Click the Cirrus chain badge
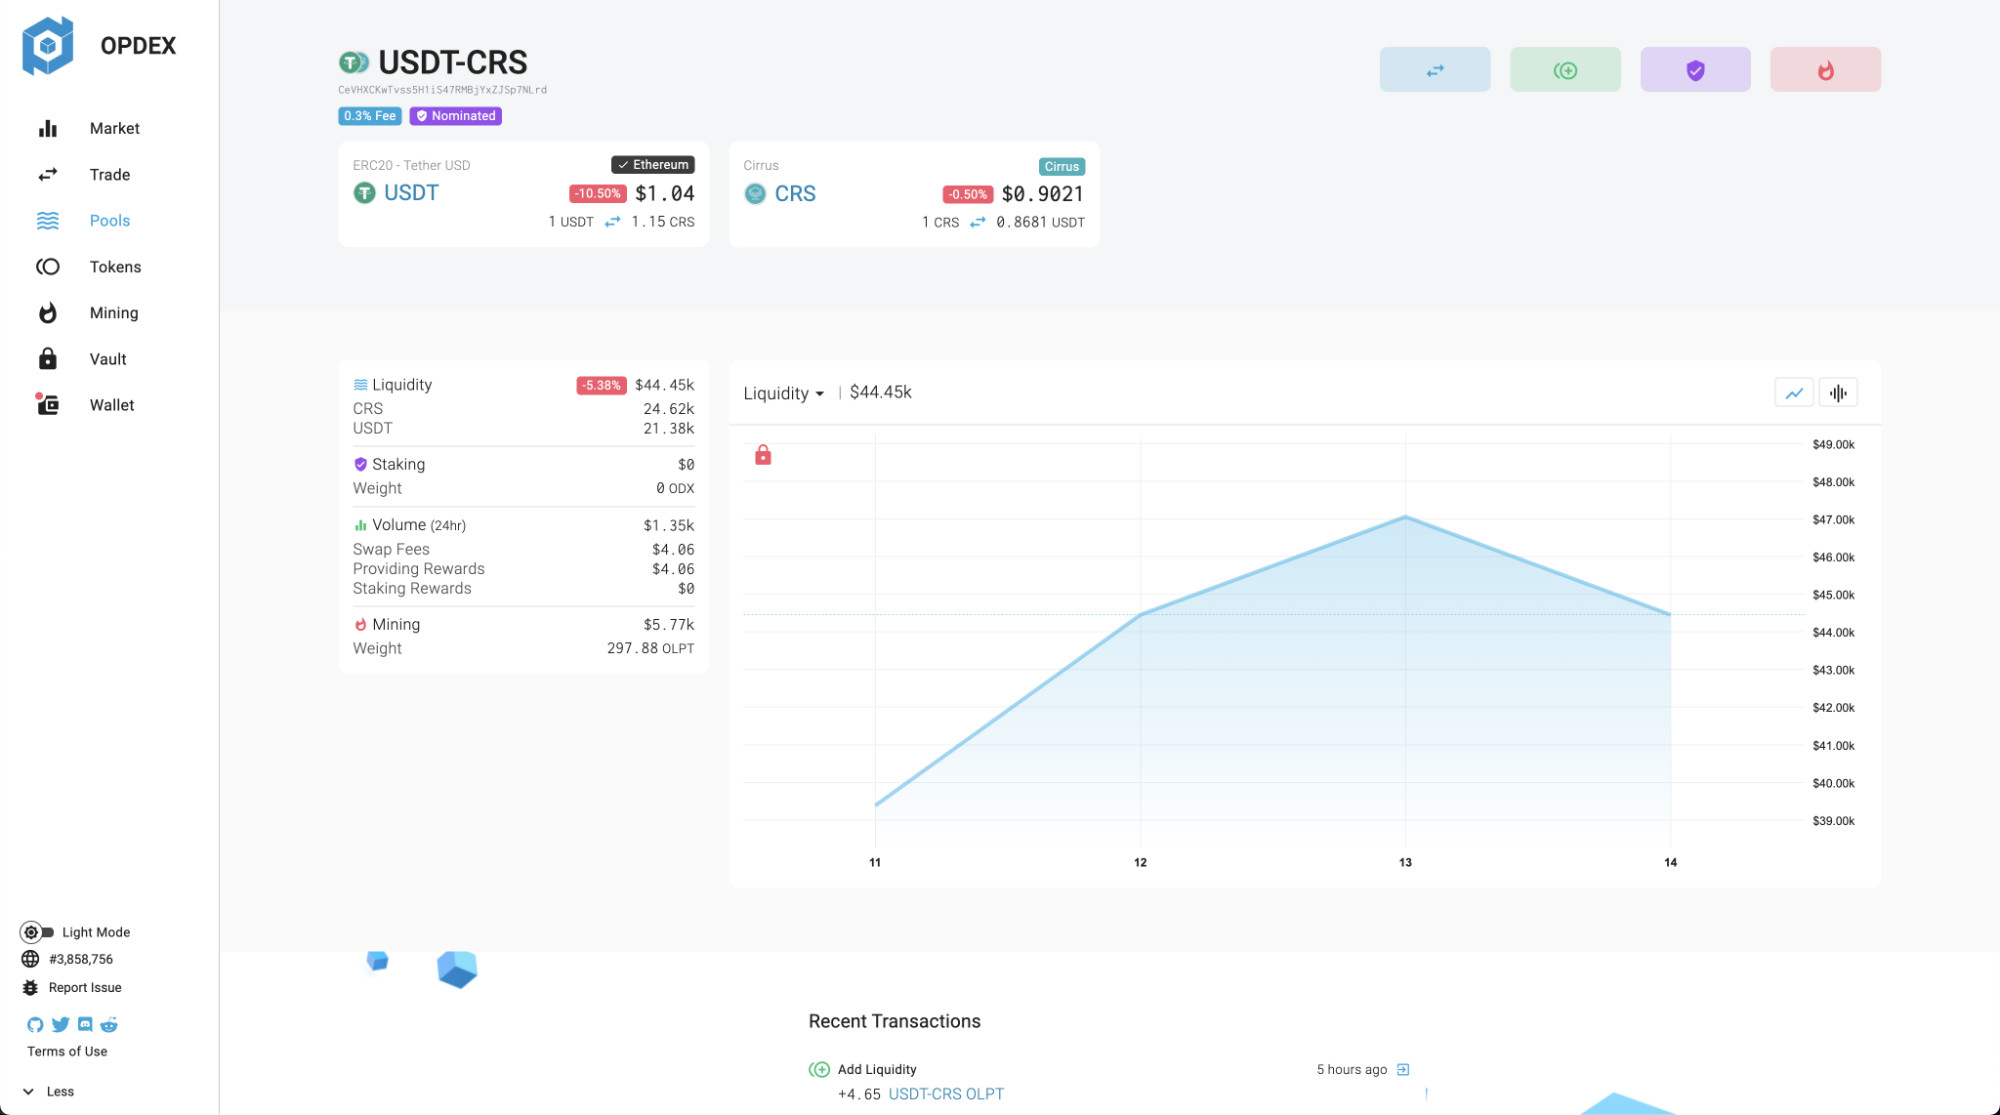This screenshot has height=1115, width=2000. pyautogui.click(x=1061, y=166)
